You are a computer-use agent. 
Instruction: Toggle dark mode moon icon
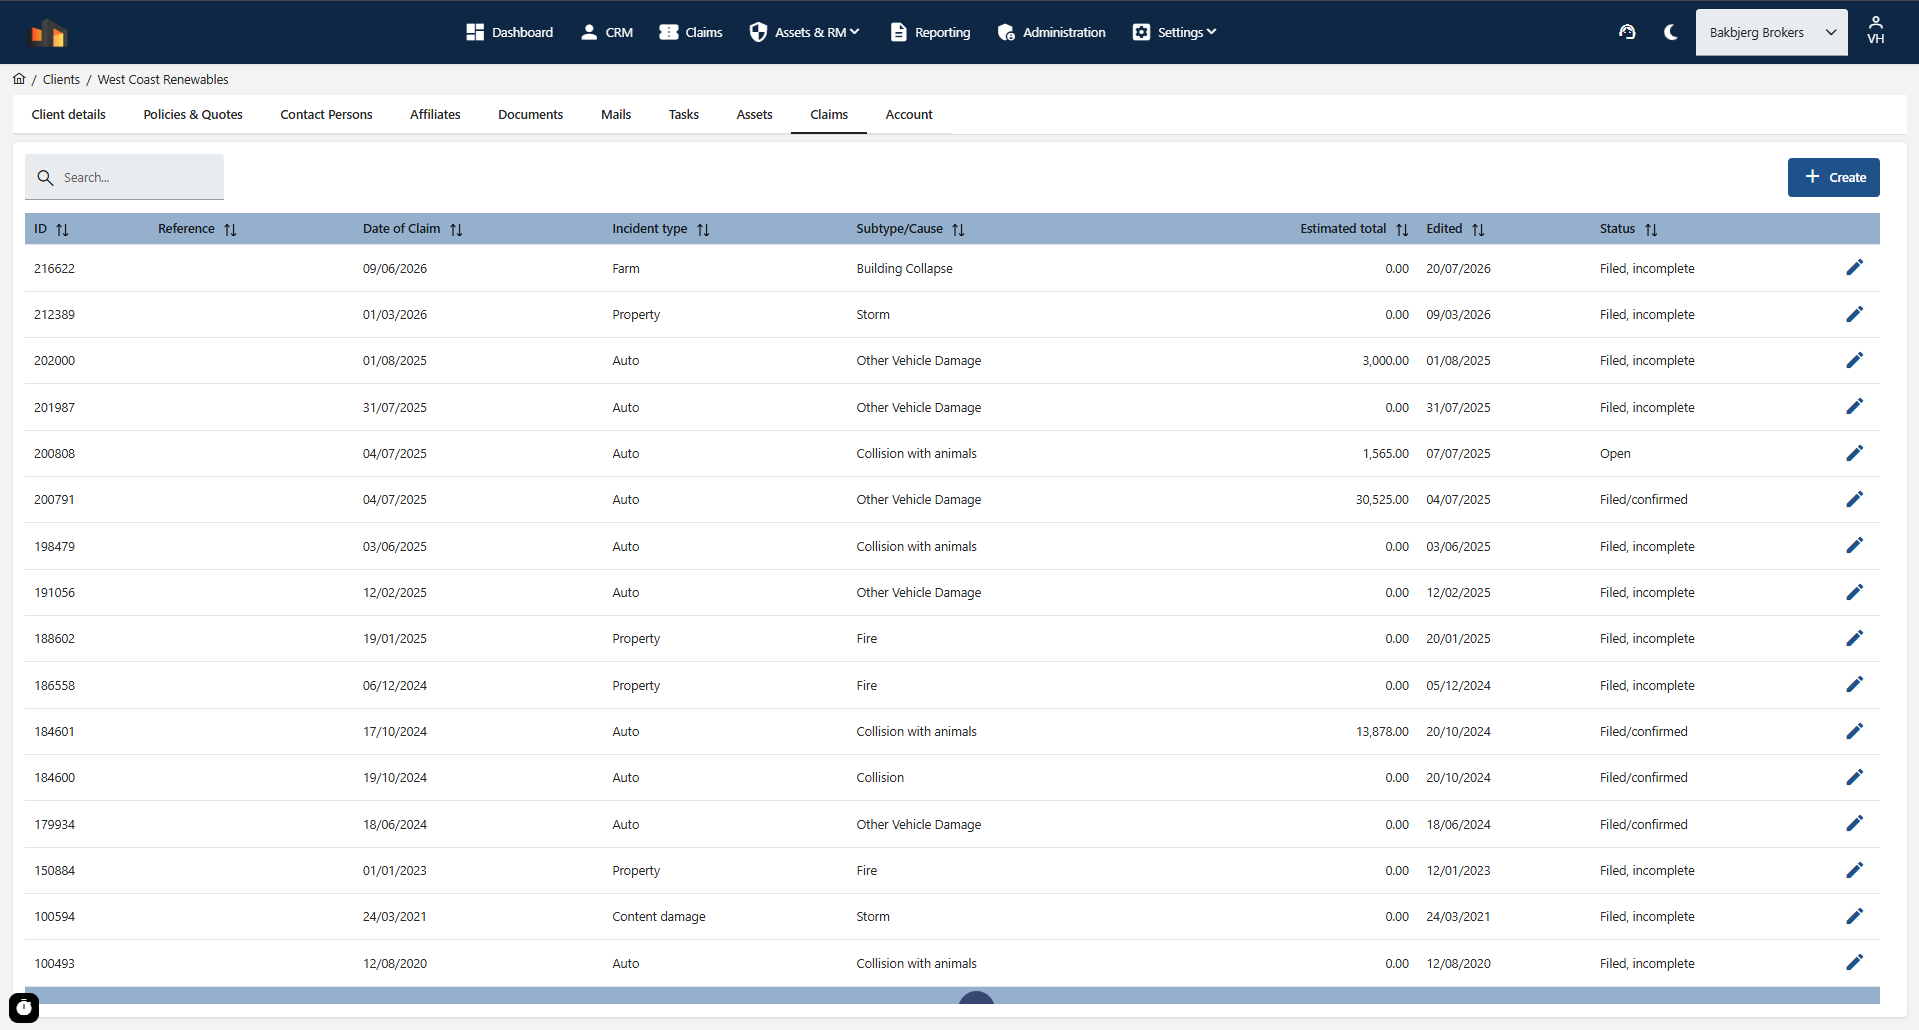pos(1670,32)
